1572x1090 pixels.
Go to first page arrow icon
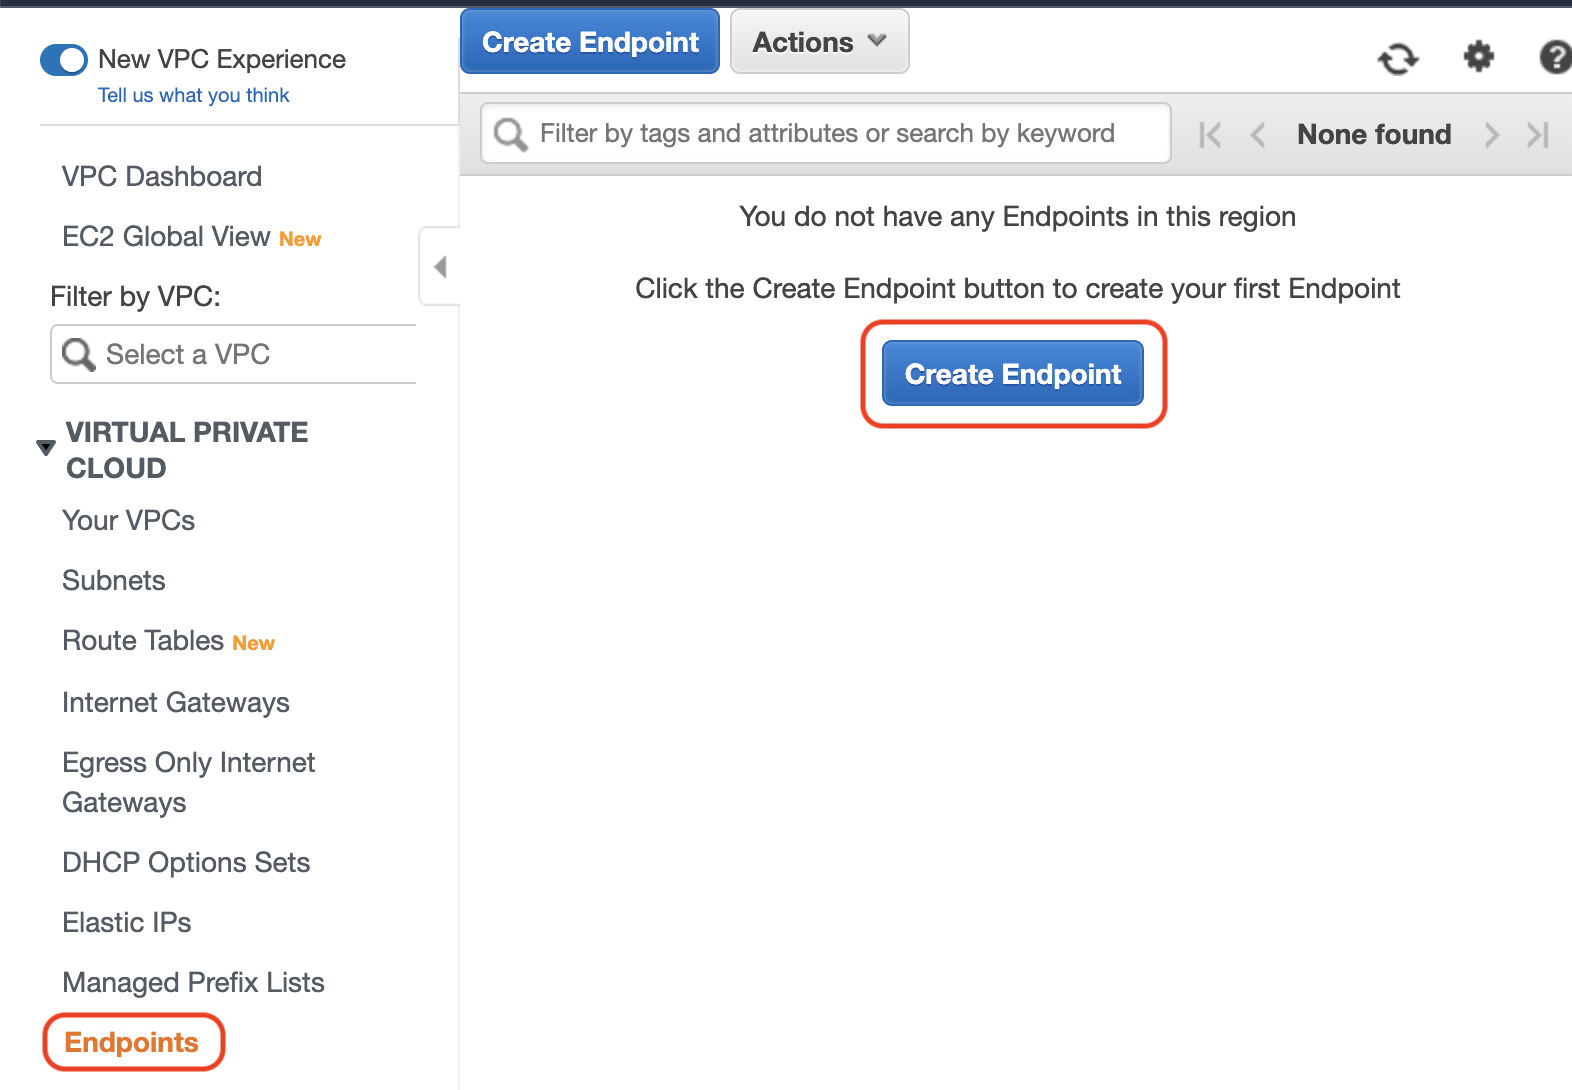tap(1210, 135)
